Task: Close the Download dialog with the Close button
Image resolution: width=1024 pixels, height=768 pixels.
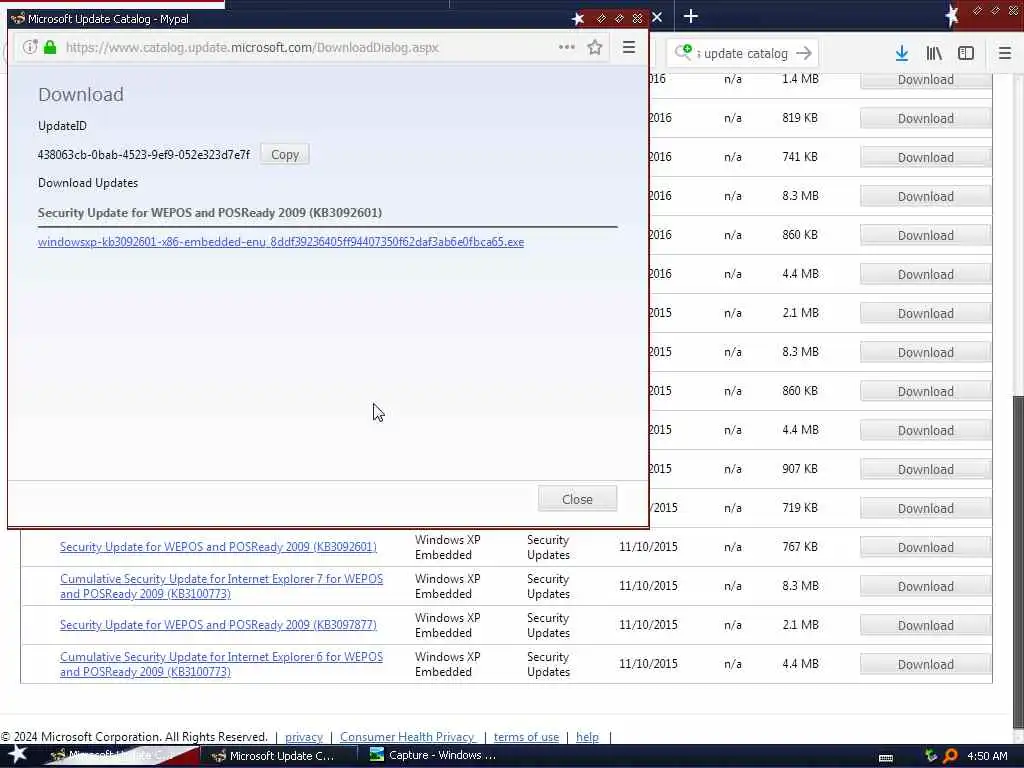Action: (x=577, y=499)
